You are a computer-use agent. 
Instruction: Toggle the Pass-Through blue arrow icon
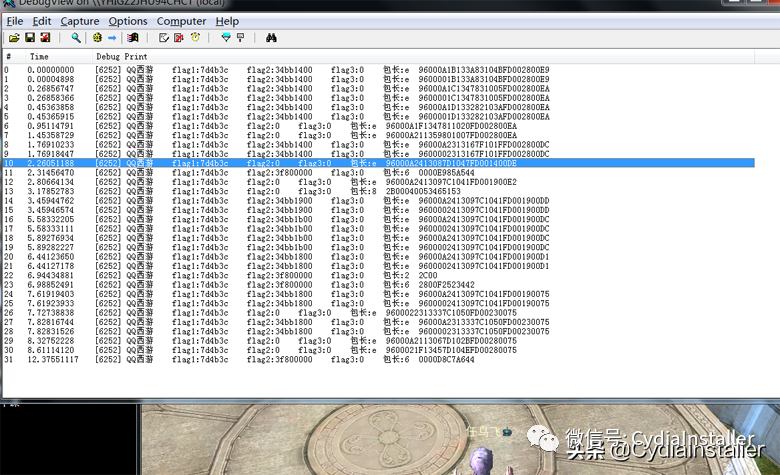click(112, 38)
